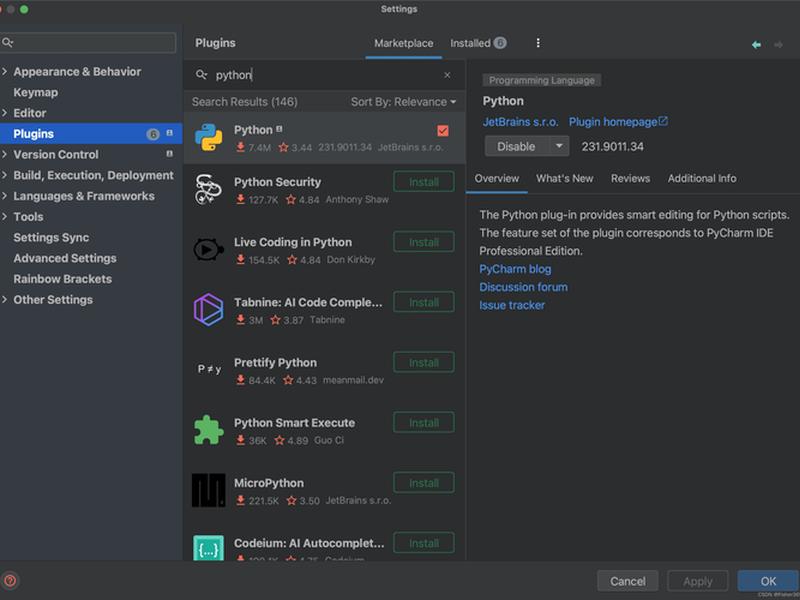Click the Python Security rating star
This screenshot has height=600, width=800.
pos(290,199)
